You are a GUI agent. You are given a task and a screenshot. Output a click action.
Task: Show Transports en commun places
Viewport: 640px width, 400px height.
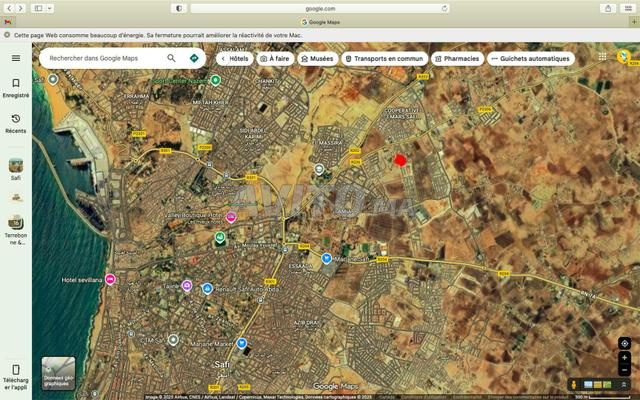click(384, 59)
